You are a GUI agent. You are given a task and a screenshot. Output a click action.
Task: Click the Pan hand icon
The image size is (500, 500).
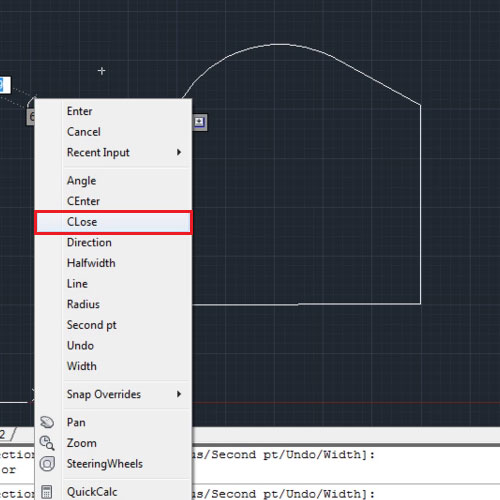point(47,422)
